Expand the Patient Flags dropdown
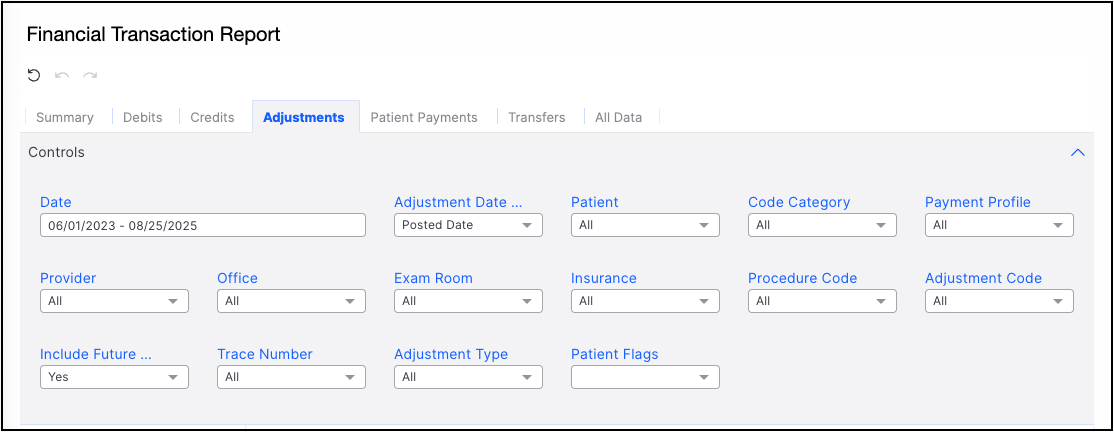The width and height of the screenshot is (1114, 432). click(645, 377)
